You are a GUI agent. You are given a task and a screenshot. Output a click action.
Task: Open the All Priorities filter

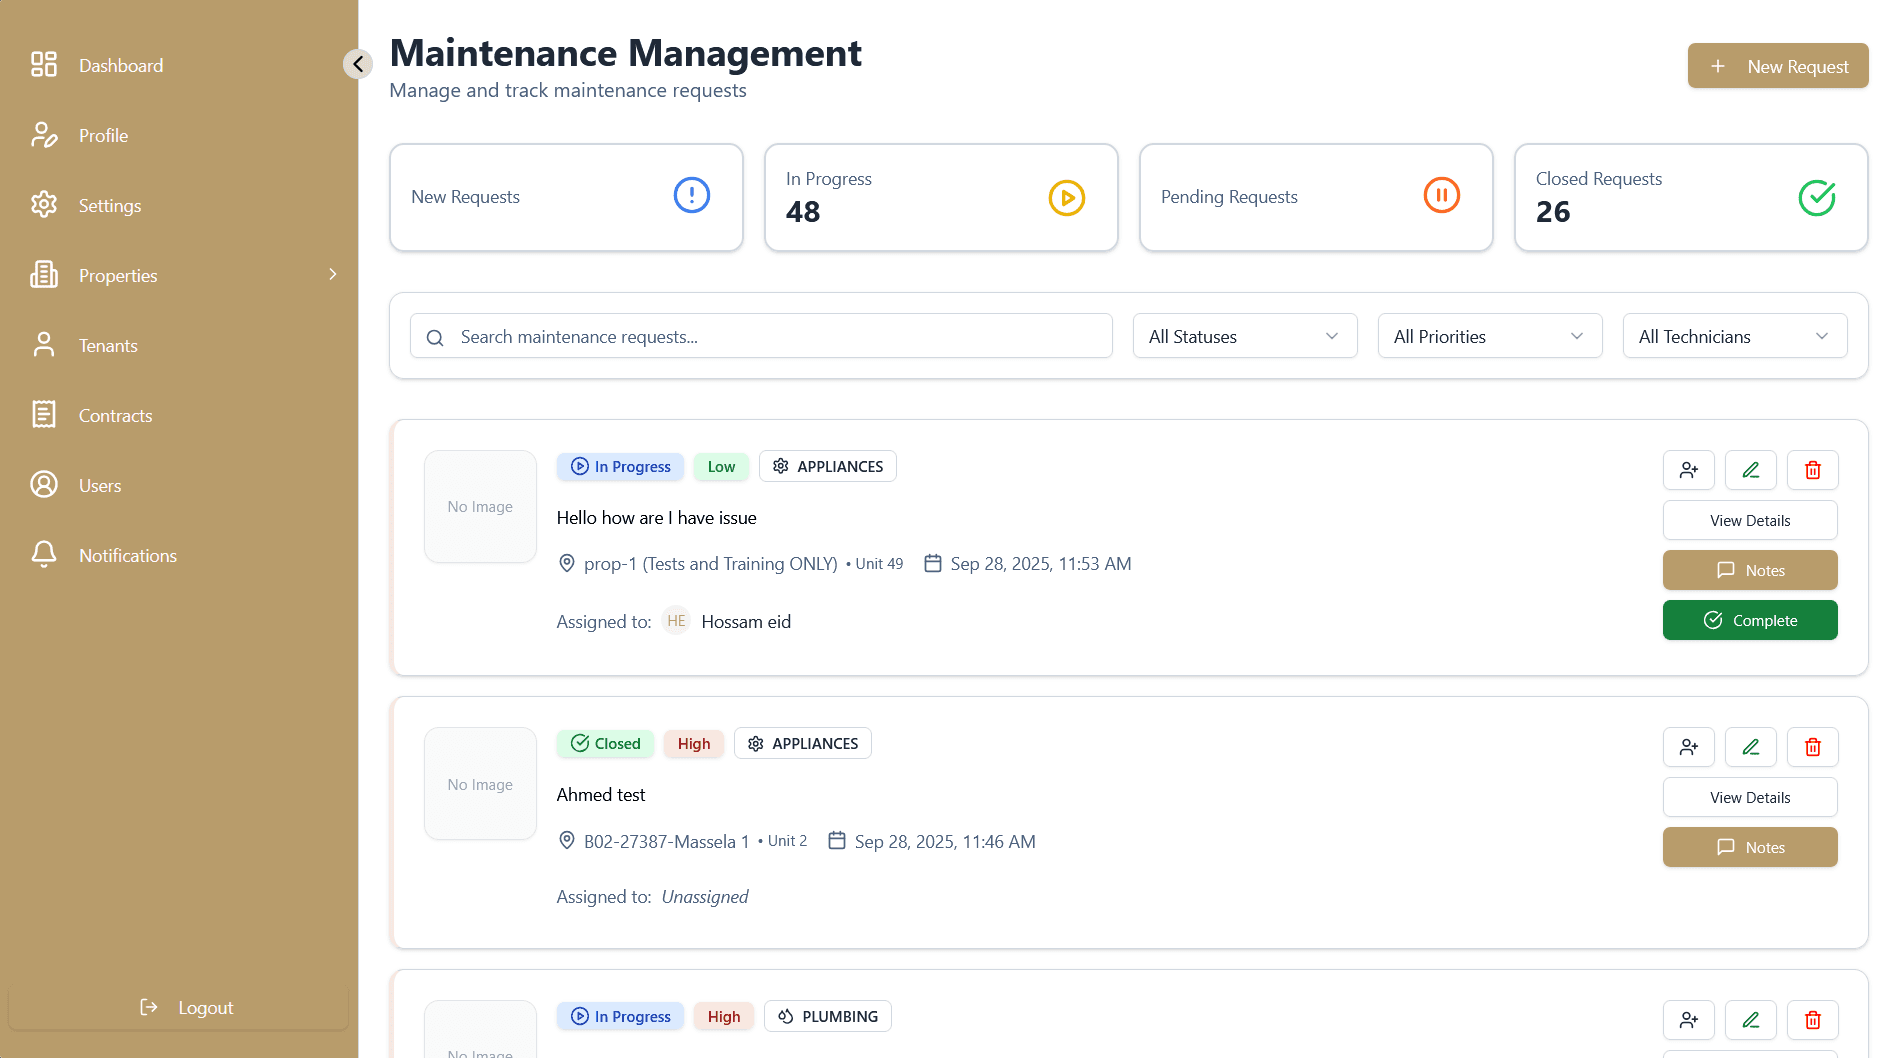point(1489,336)
